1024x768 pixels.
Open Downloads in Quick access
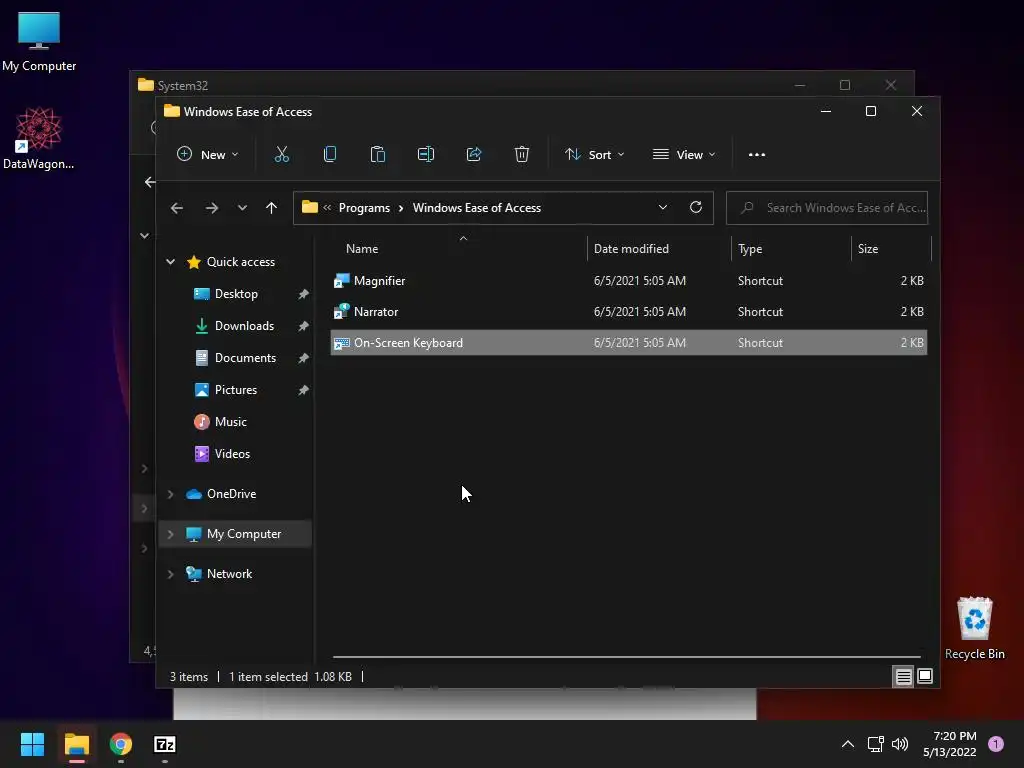point(244,326)
